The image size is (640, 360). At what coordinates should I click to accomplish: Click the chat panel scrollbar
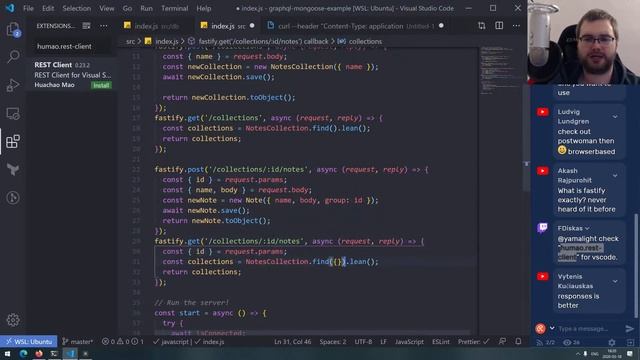point(636,265)
